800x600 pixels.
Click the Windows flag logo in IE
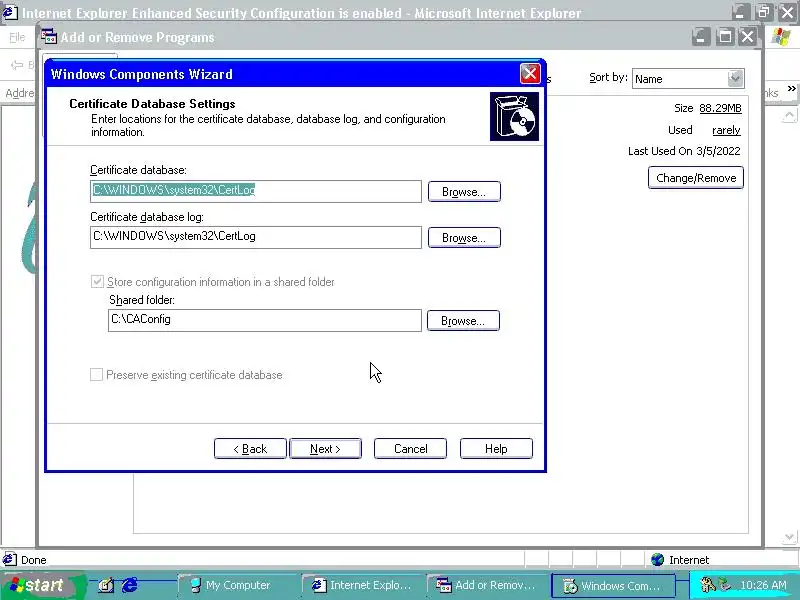(x=781, y=37)
